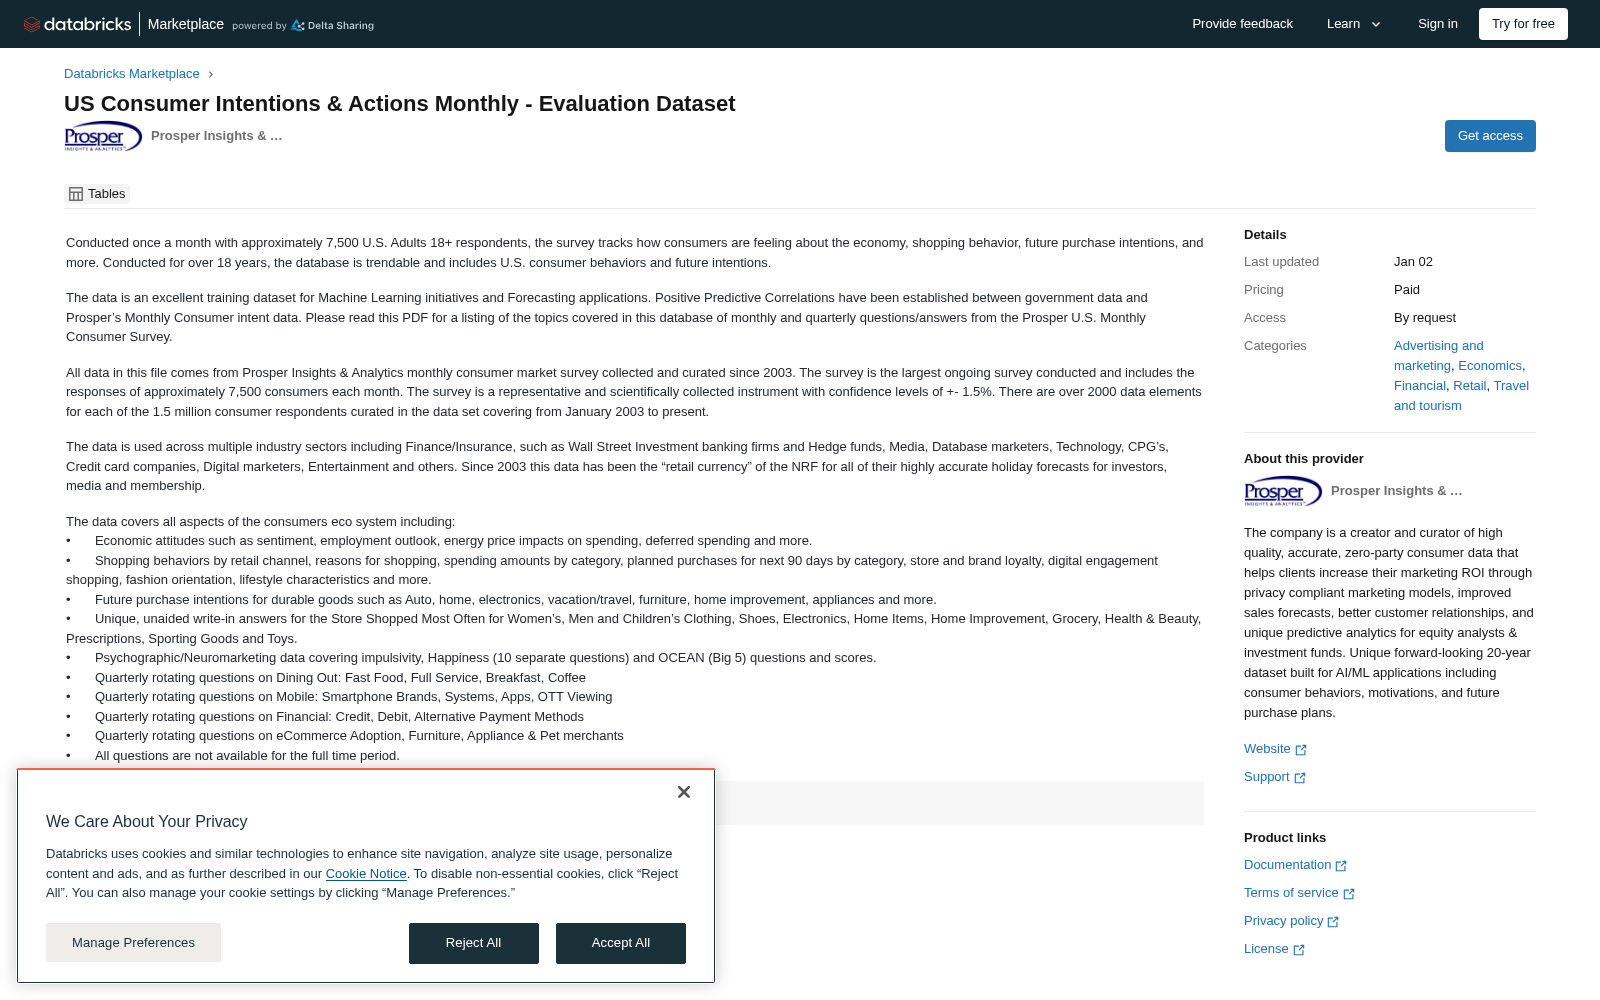
Task: Open provider name under About this provider
Action: click(x=1397, y=491)
